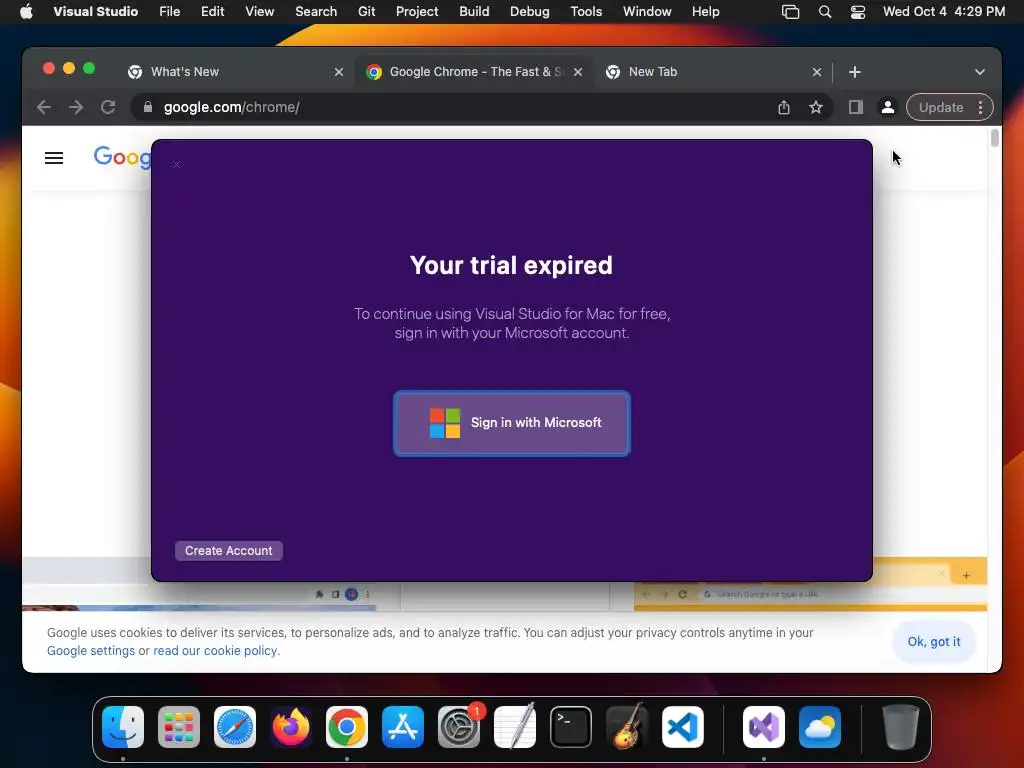The width and height of the screenshot is (1024, 768).
Task: Open the Tools menu
Action: pyautogui.click(x=586, y=12)
